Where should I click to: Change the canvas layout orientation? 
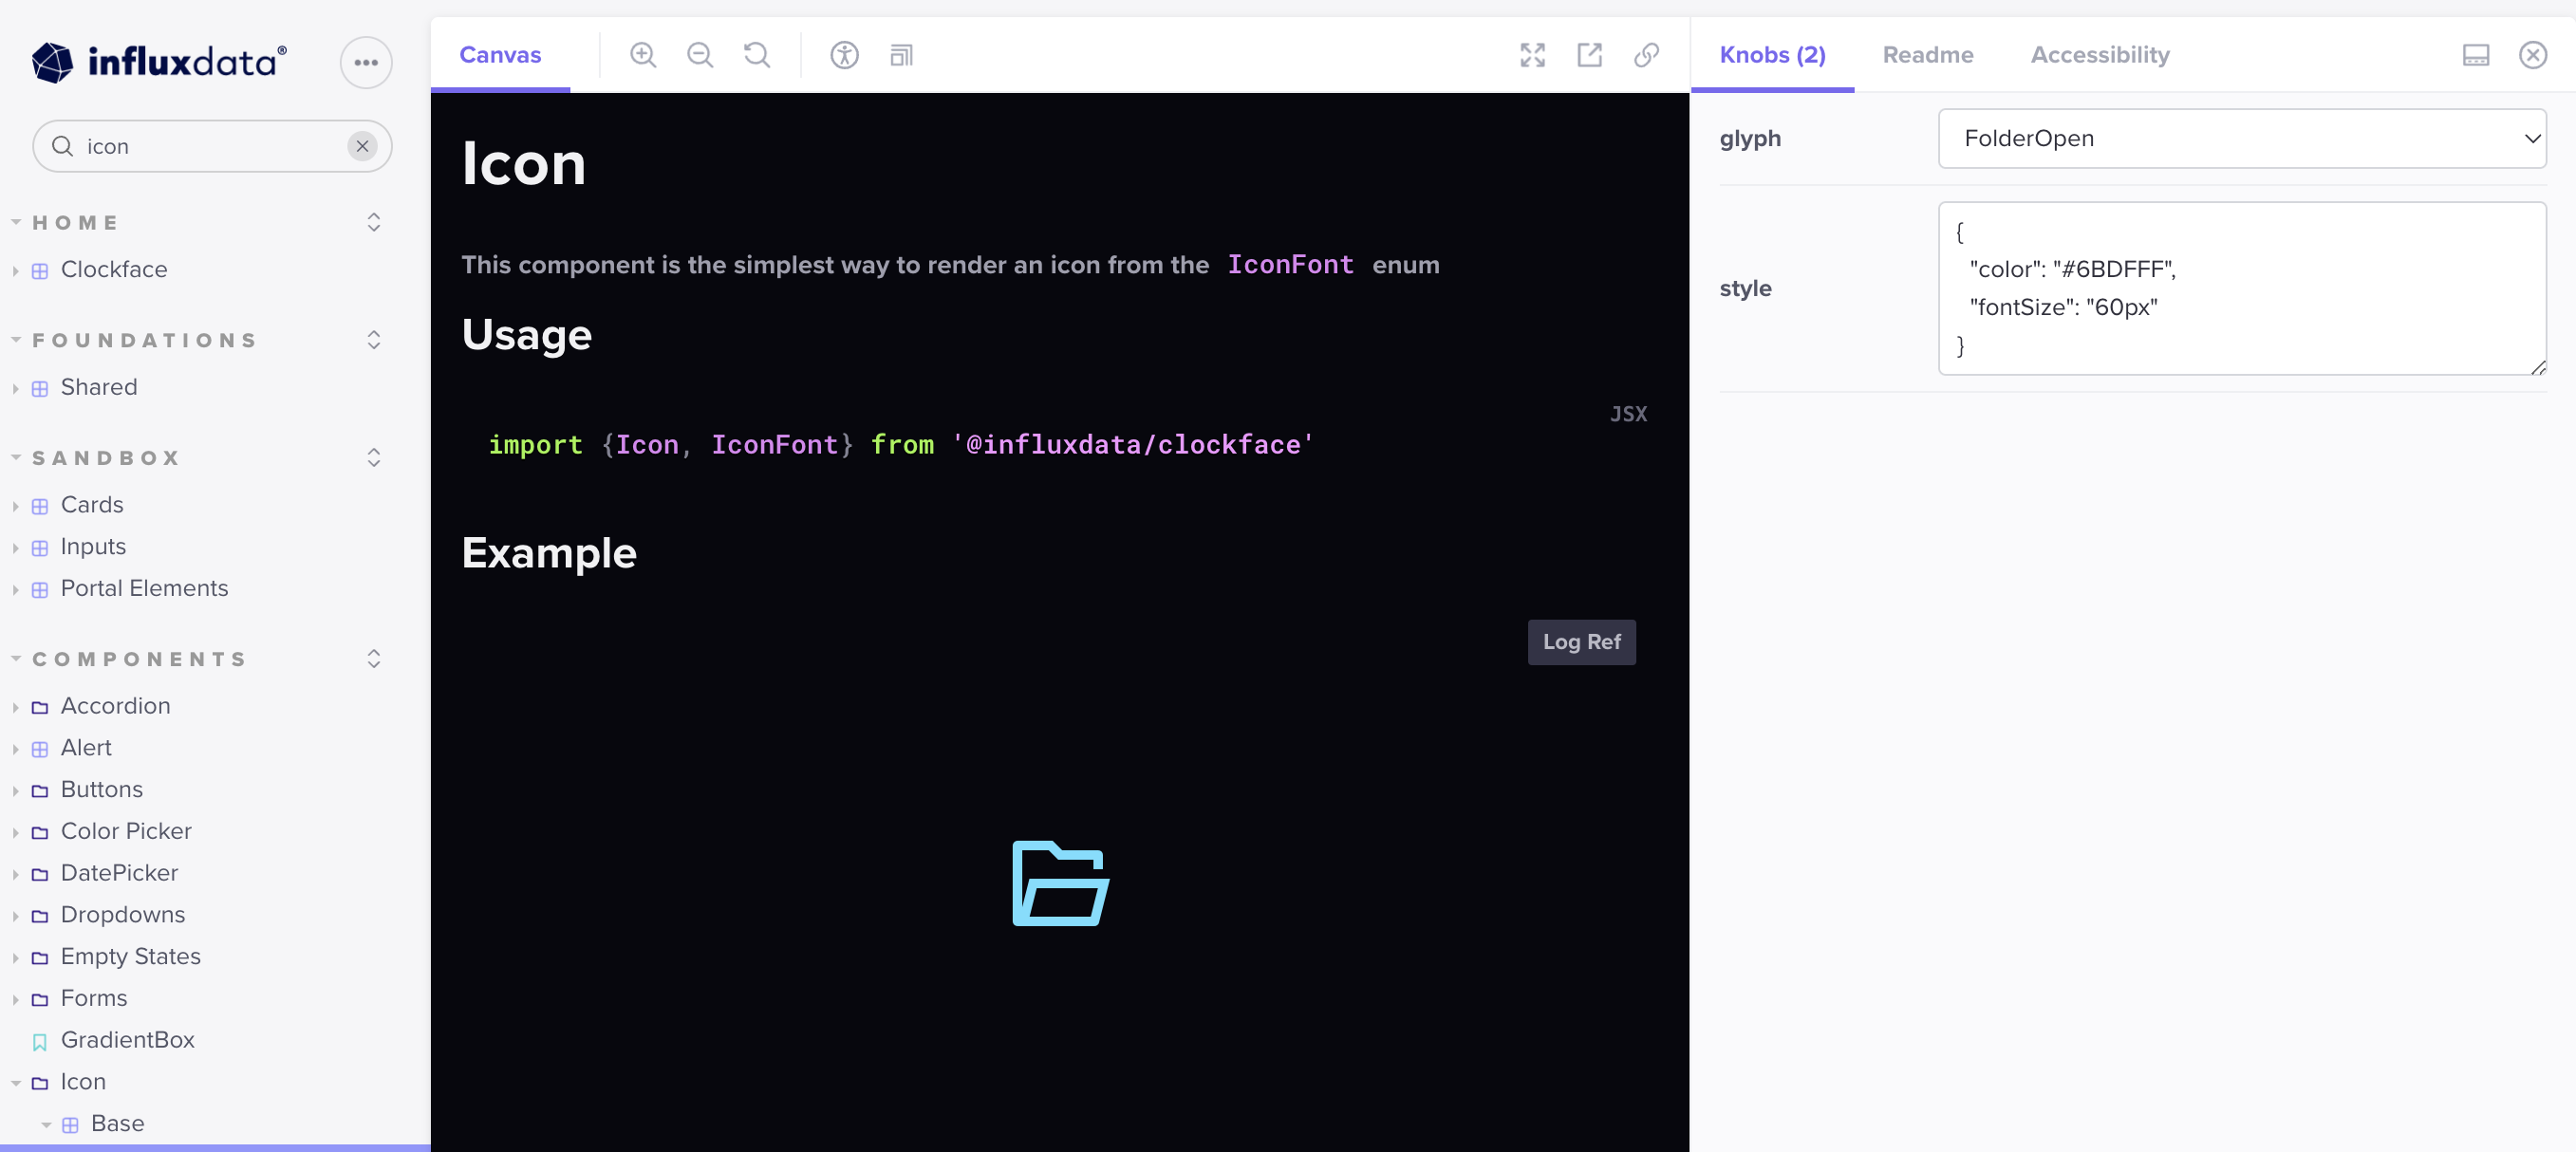click(x=900, y=55)
